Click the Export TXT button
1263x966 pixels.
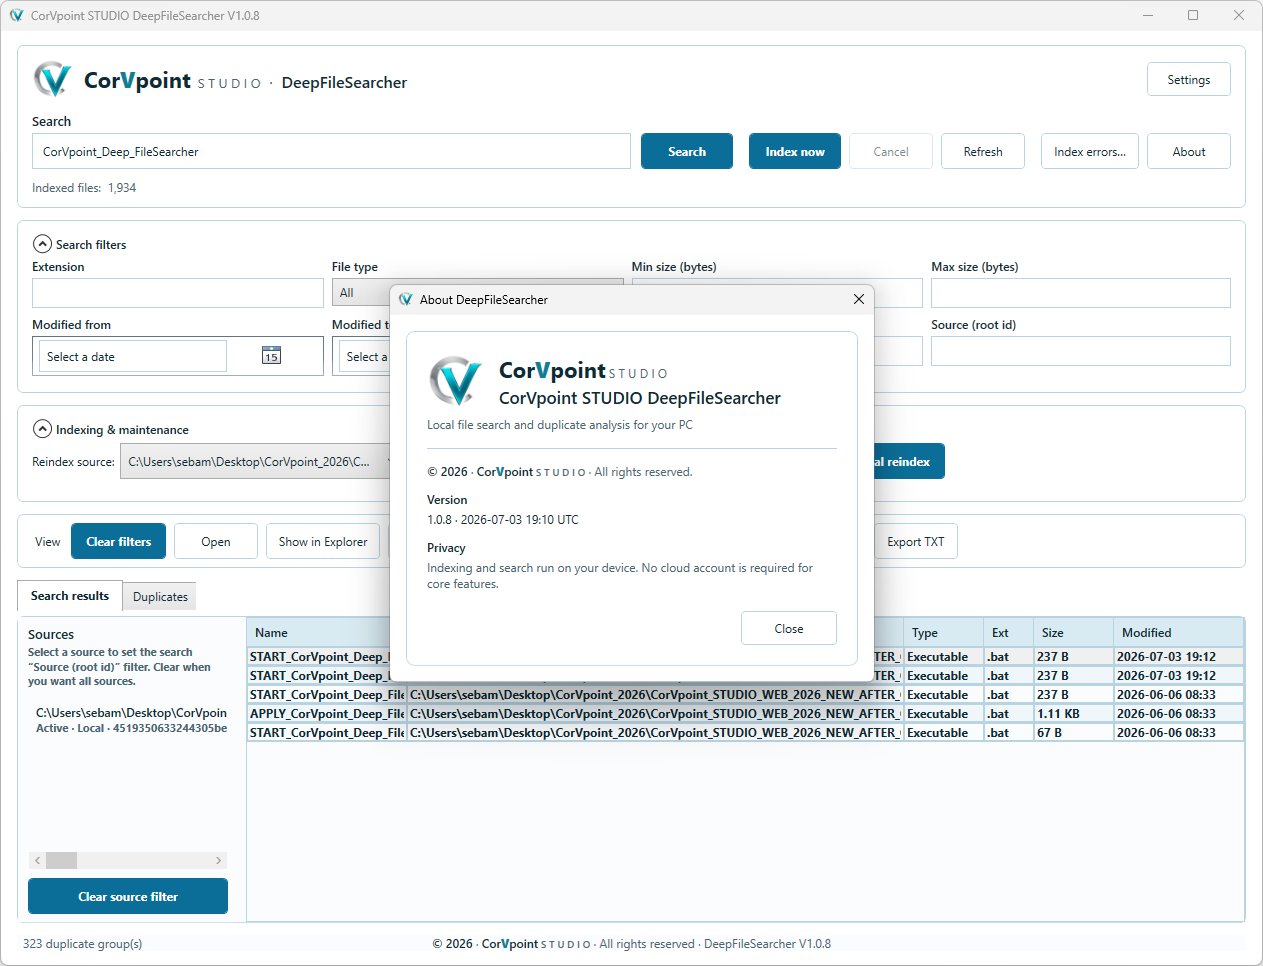916,541
